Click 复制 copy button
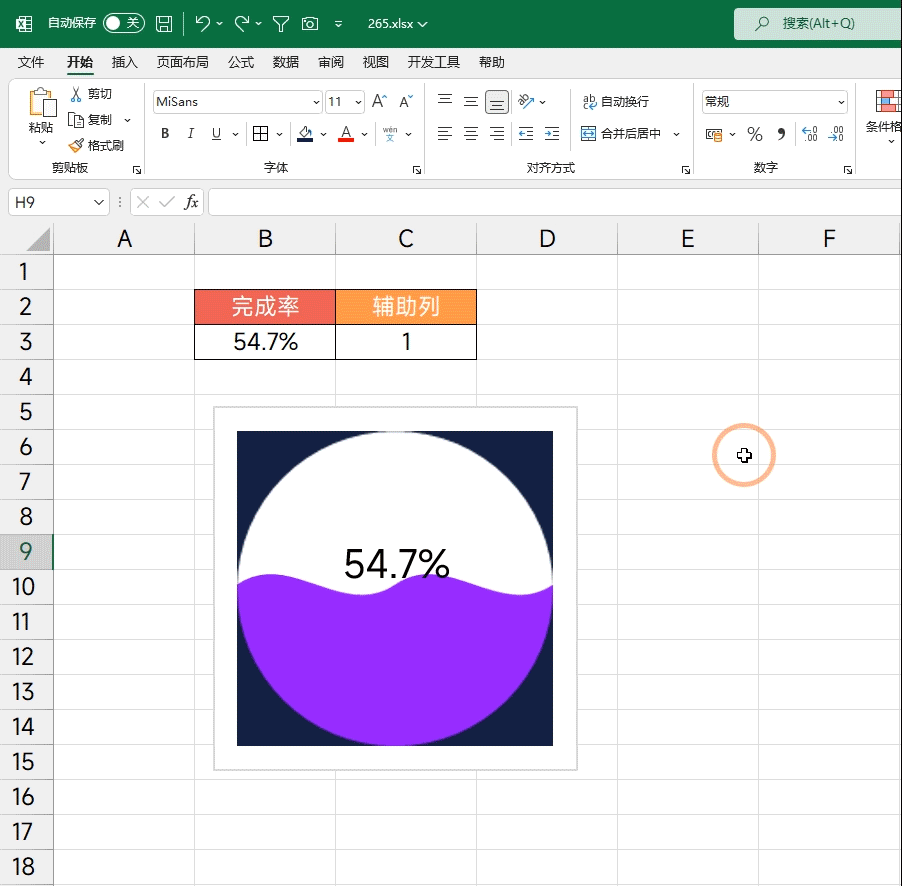This screenshot has width=902, height=886. pyautogui.click(x=90, y=120)
